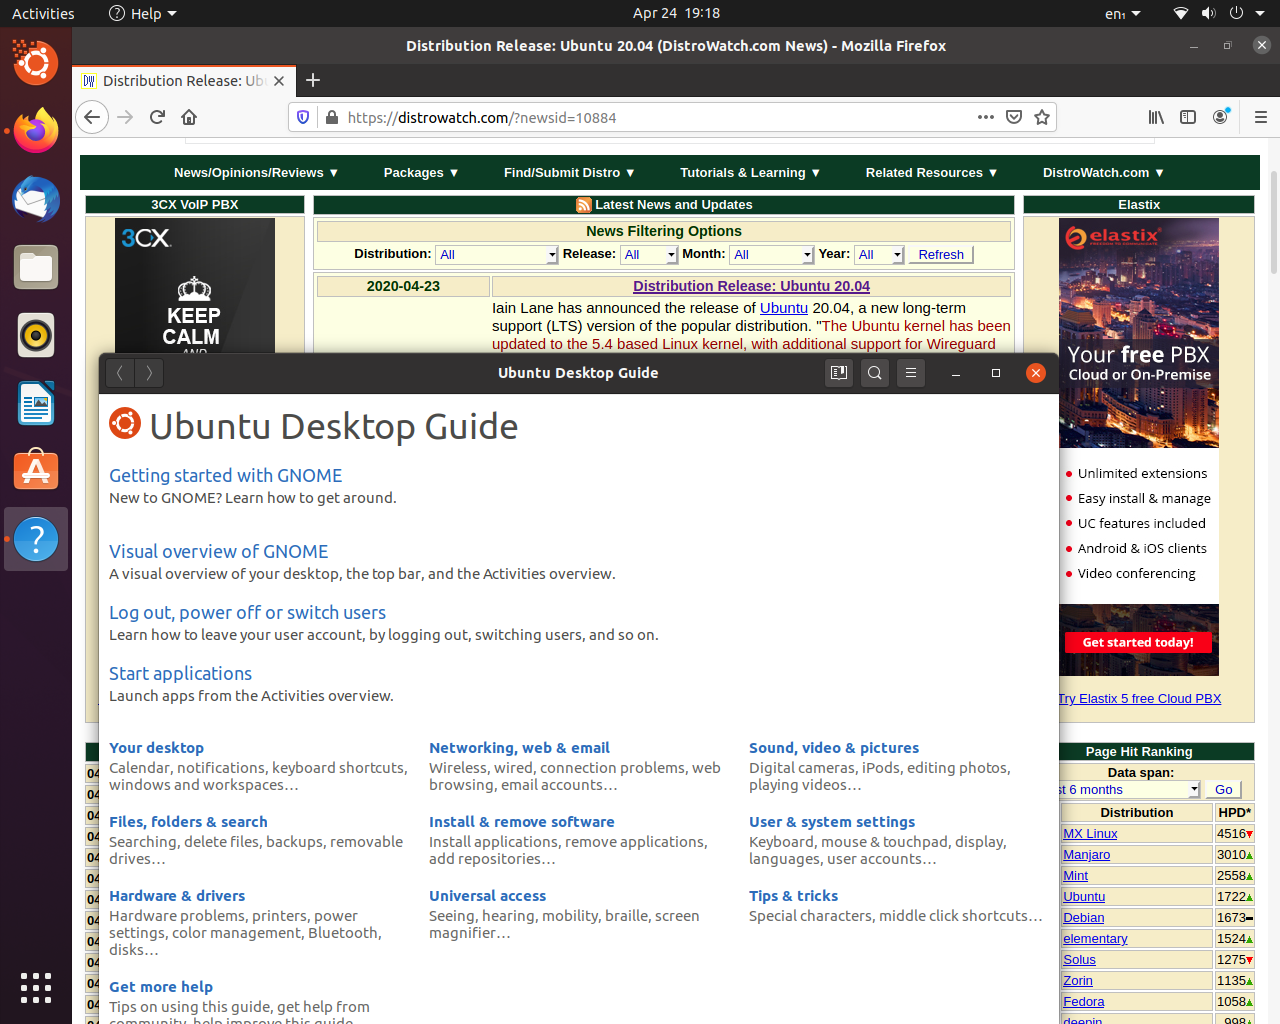
Task: Expand the Packages menu
Action: point(421,173)
